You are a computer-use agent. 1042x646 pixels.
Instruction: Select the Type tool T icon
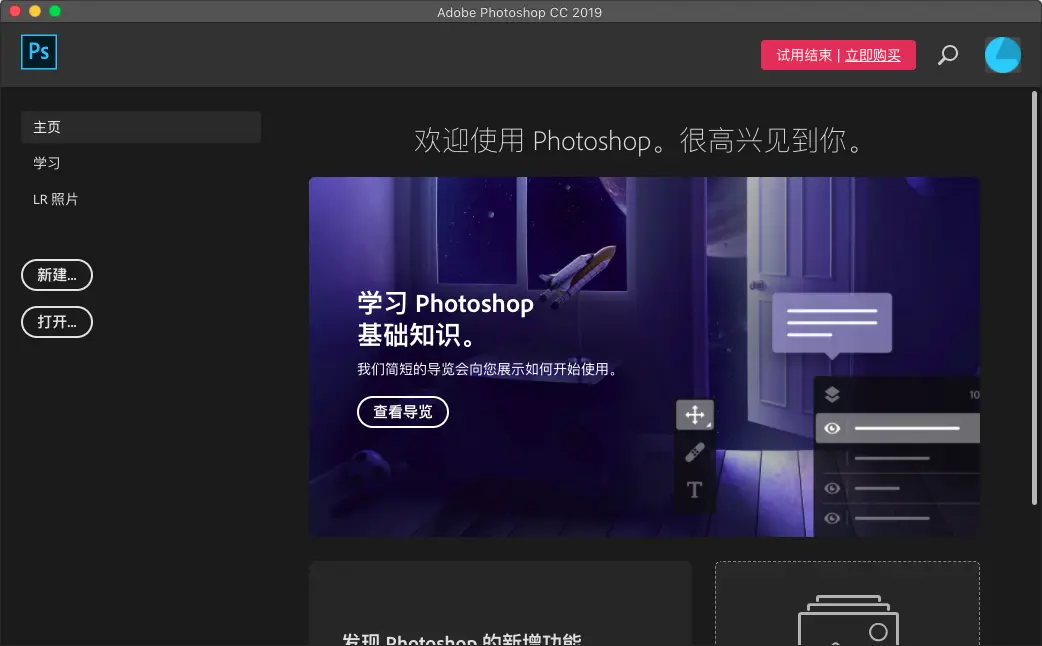point(694,489)
